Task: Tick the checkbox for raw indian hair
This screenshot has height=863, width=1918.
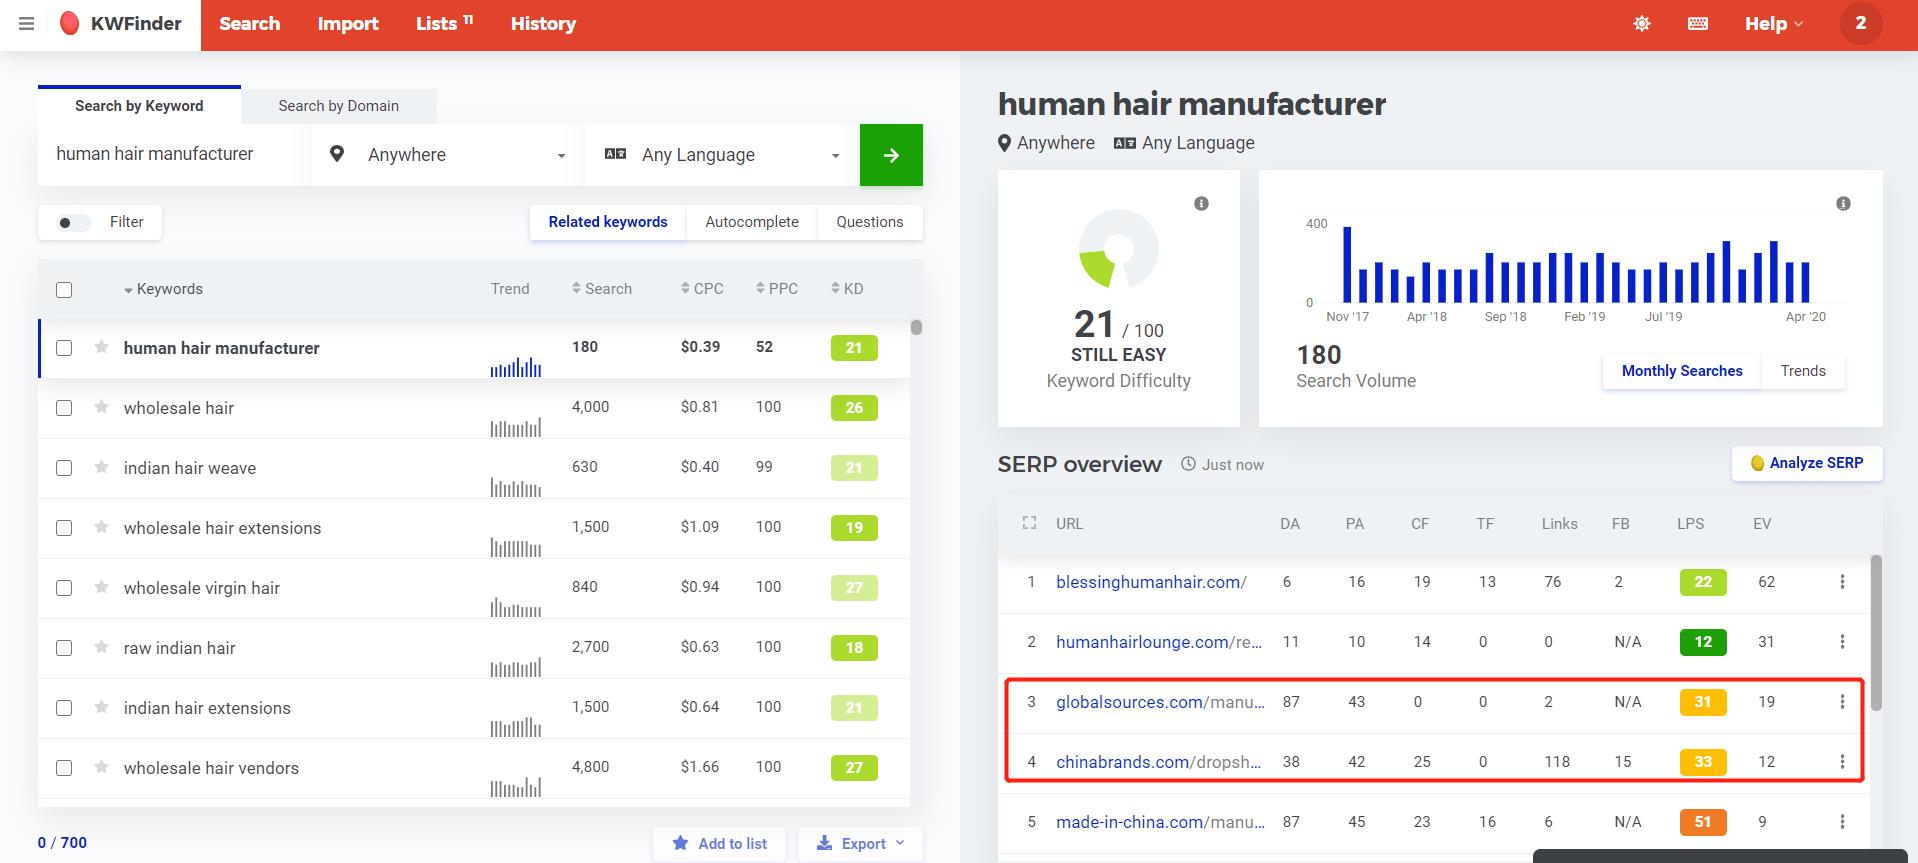Action: point(64,648)
